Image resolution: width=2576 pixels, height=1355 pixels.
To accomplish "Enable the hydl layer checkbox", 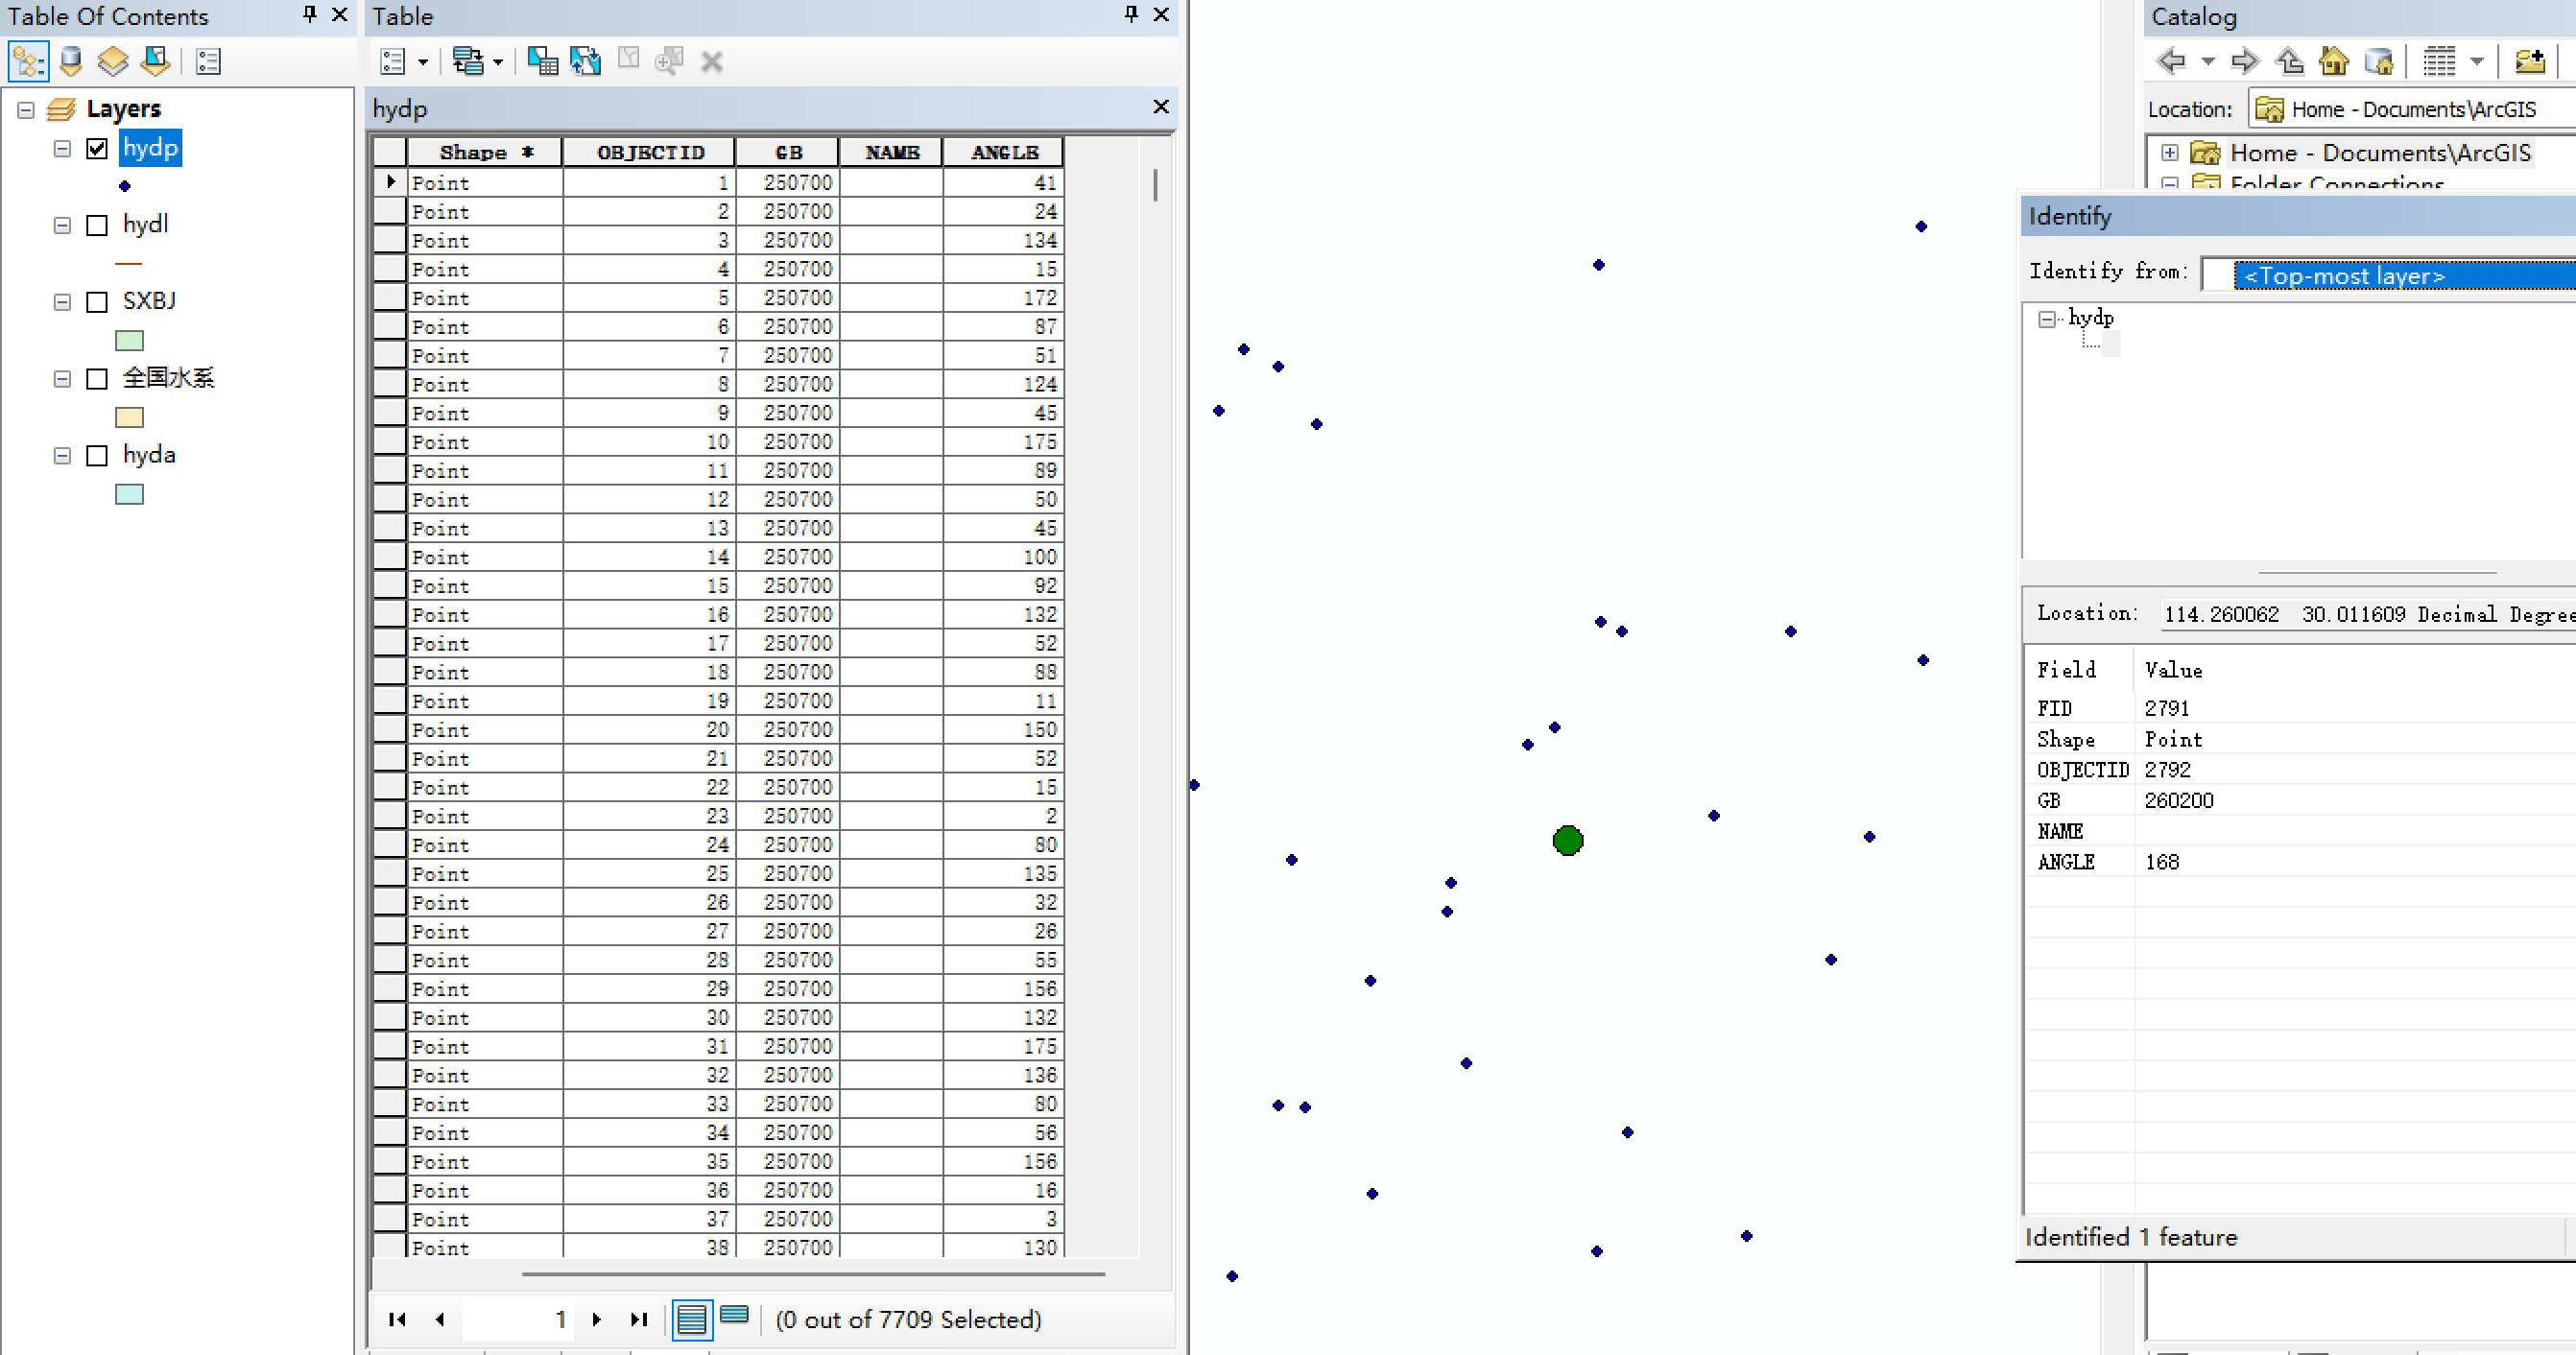I will pyautogui.click(x=97, y=225).
